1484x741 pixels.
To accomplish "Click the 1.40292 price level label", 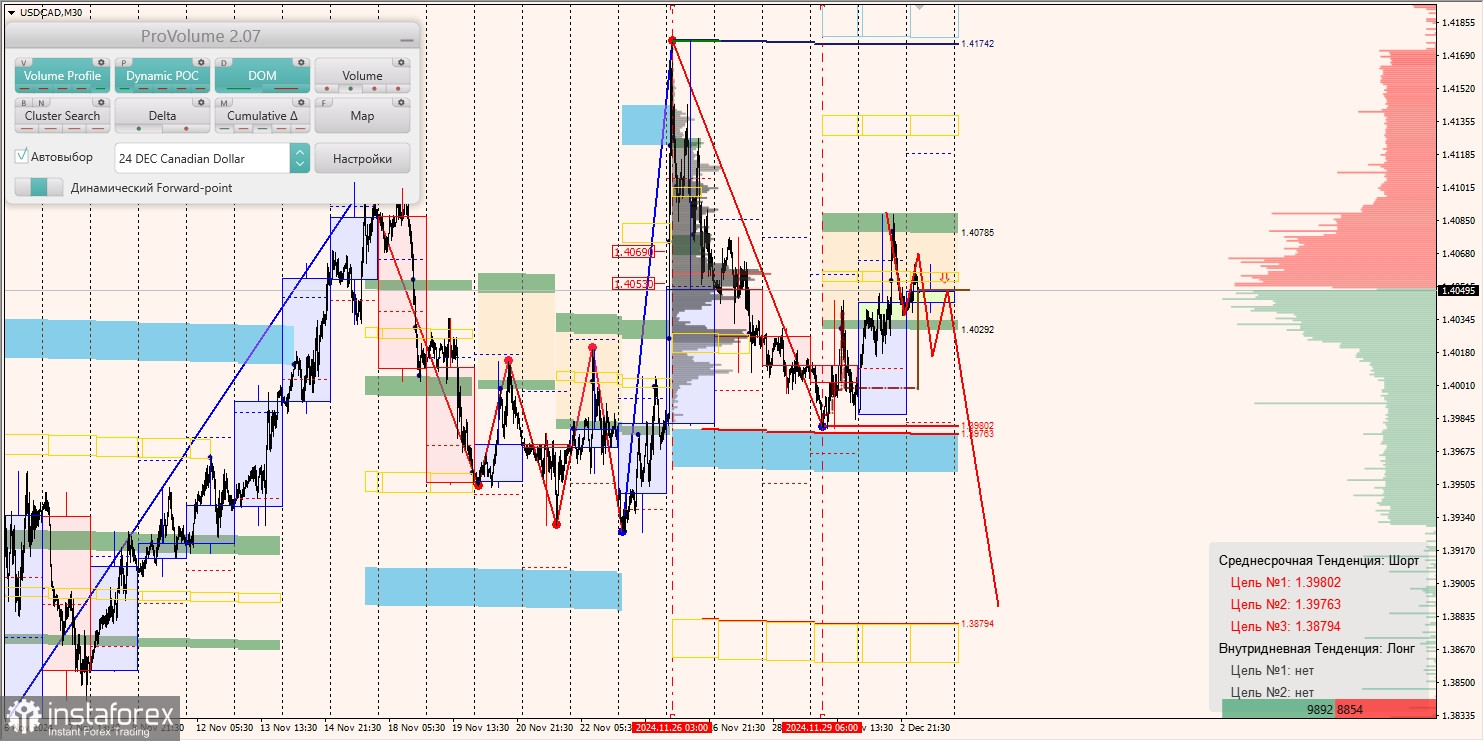I will tap(977, 329).
